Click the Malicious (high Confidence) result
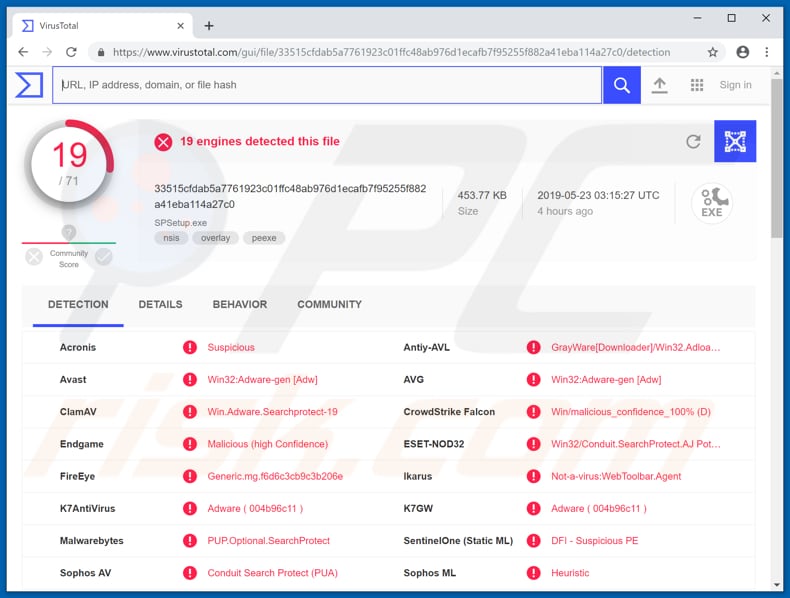This screenshot has height=598, width=790. 268,444
